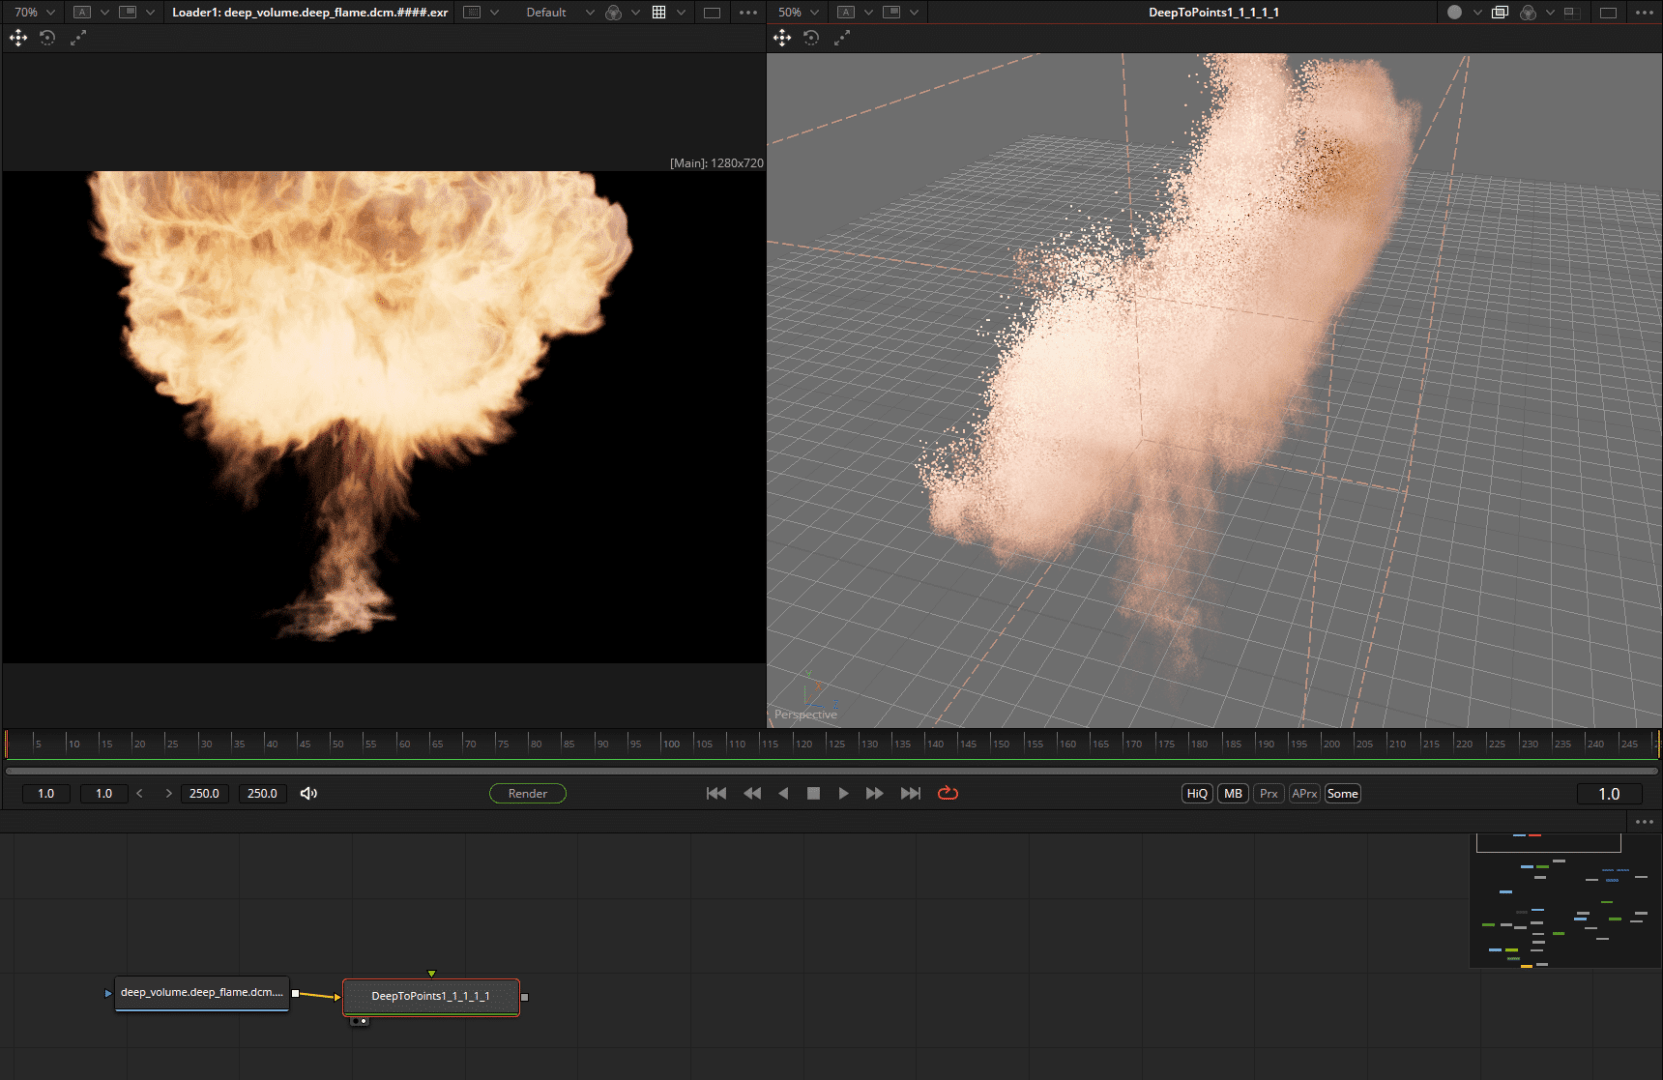Select the DeepToPoints1_1_1_1_1 node in the flow
Viewport: 1663px width, 1080px height.
pyautogui.click(x=431, y=997)
